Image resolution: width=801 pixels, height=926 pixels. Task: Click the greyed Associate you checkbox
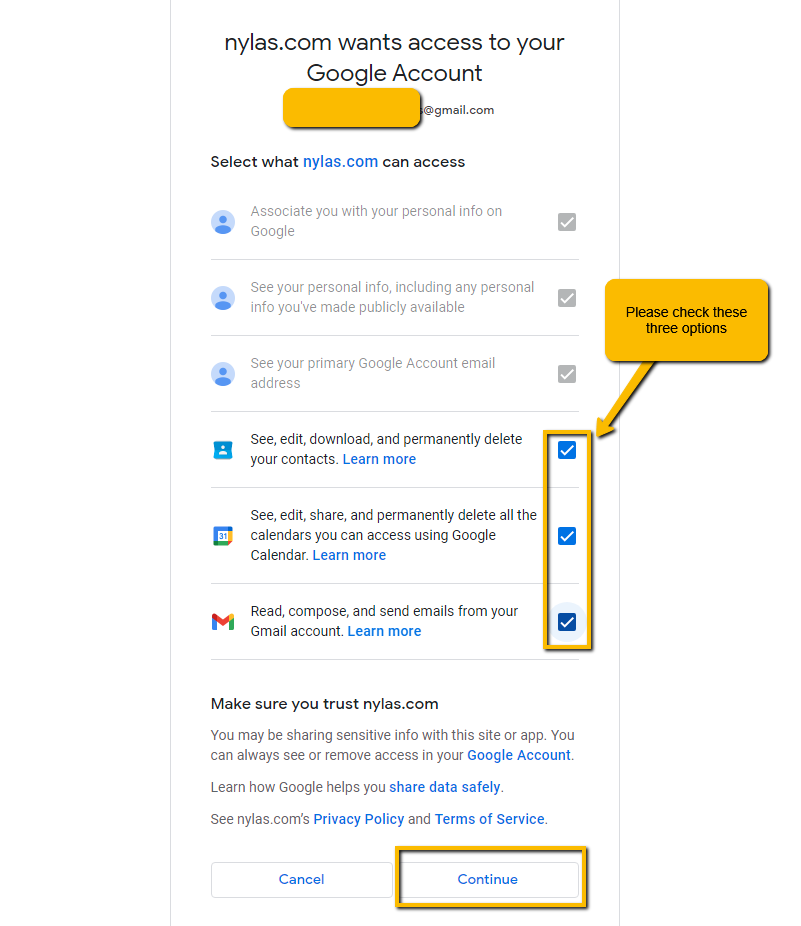566,222
